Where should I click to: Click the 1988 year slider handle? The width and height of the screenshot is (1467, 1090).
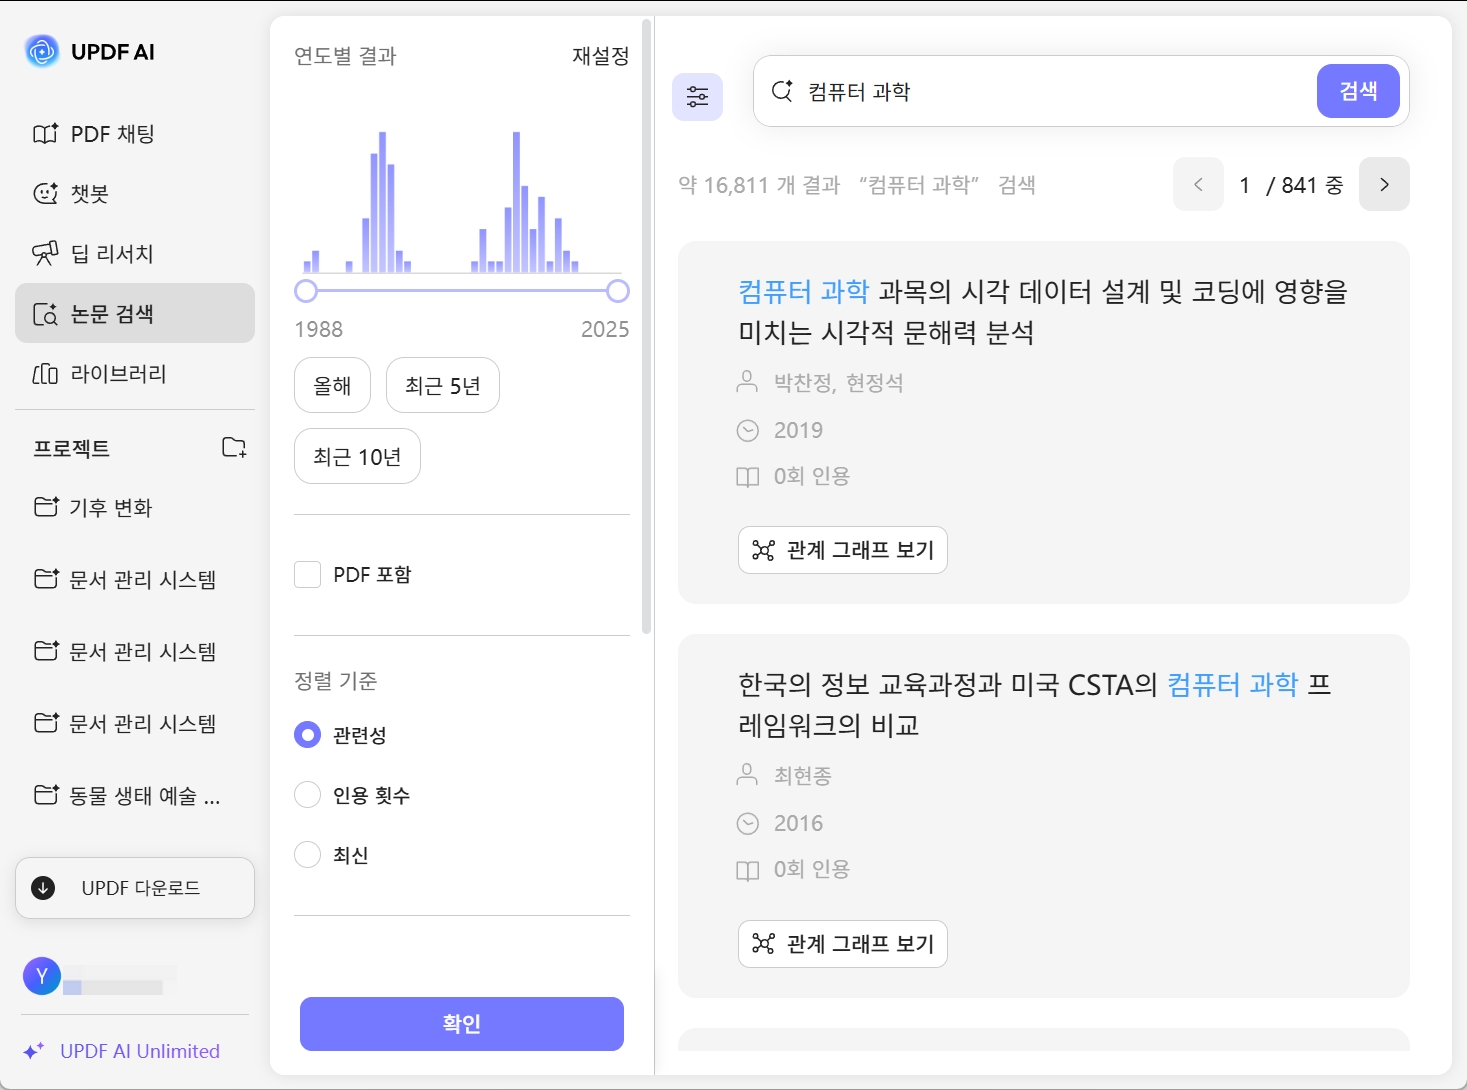click(306, 291)
